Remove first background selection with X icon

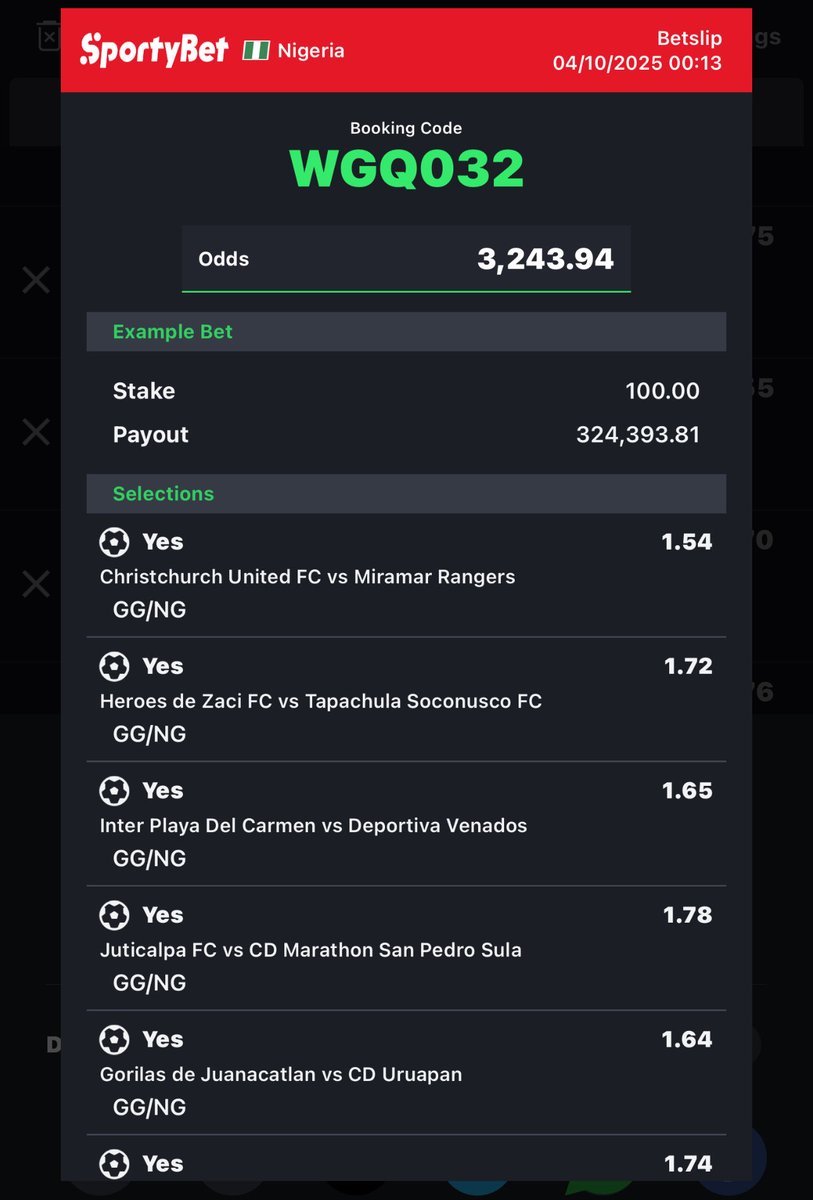[x=36, y=280]
